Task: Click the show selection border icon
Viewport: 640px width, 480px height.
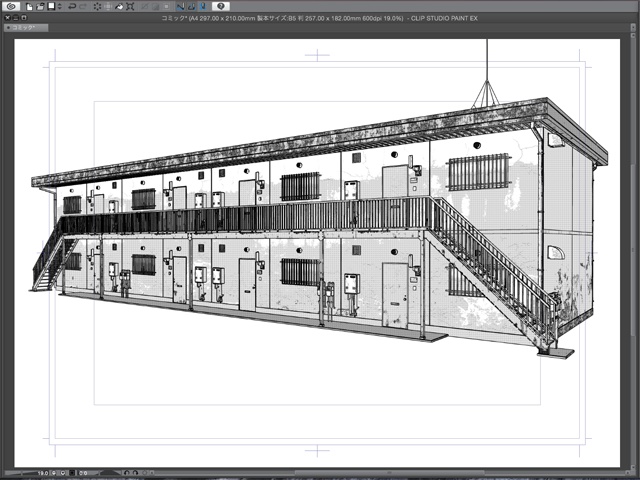Action: [167, 6]
